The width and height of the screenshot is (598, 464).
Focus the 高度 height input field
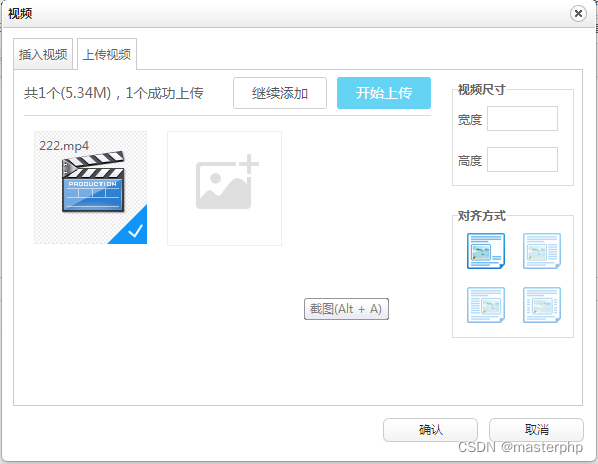[522, 159]
